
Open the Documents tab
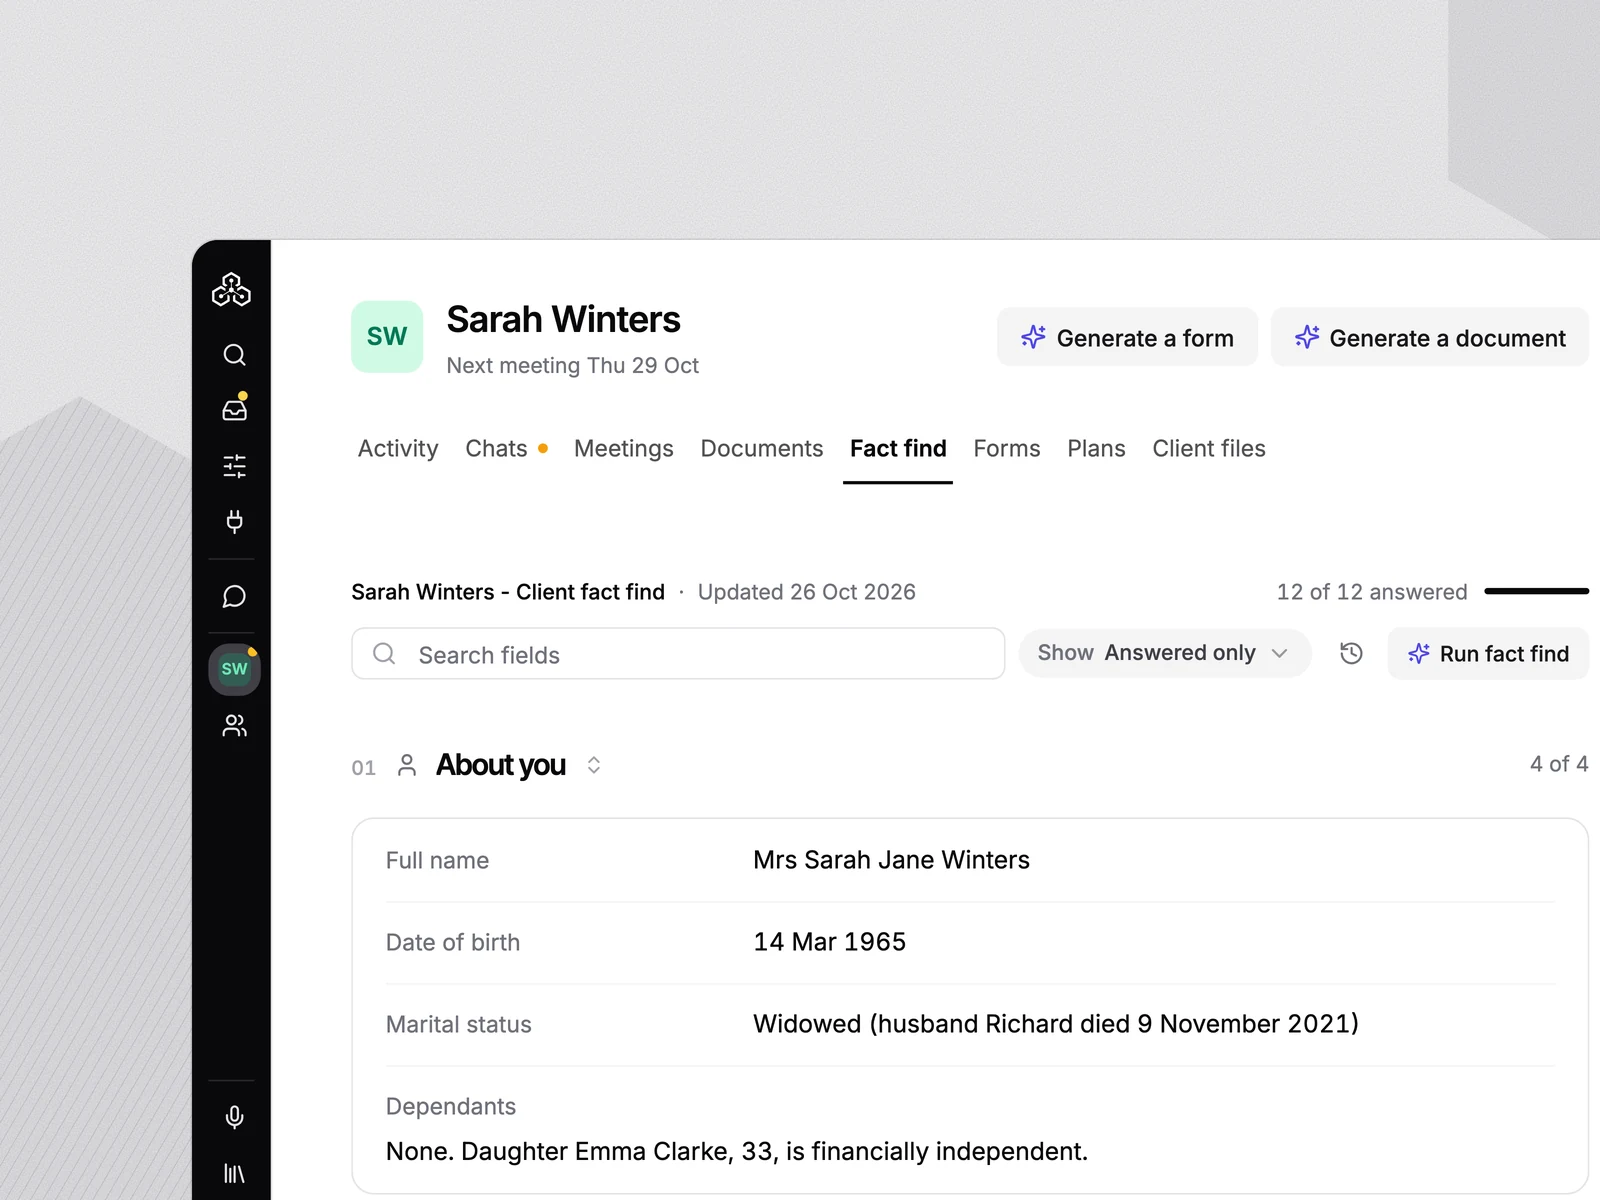pyautogui.click(x=761, y=449)
